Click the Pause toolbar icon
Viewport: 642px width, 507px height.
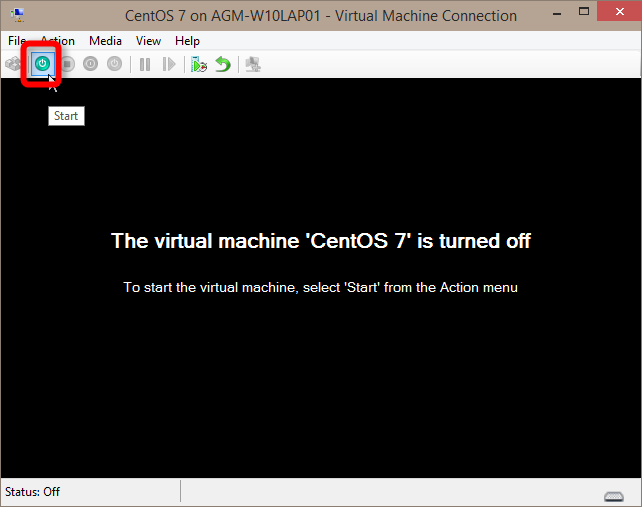pos(145,64)
